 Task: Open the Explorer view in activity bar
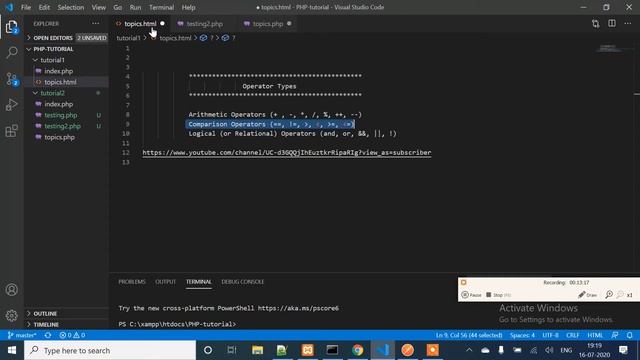pyautogui.click(x=11, y=27)
